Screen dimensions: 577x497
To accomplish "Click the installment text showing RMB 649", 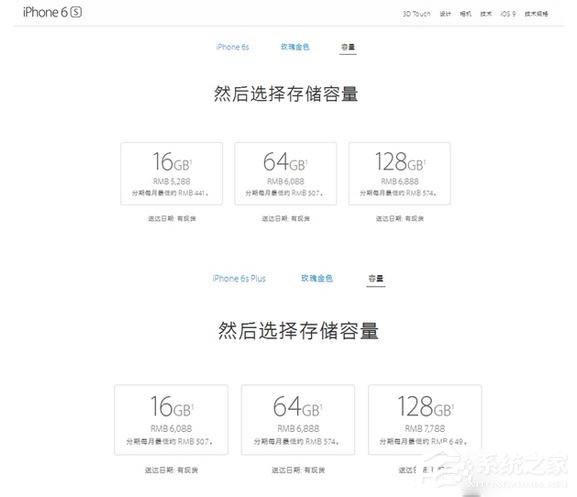I will click(424, 441).
